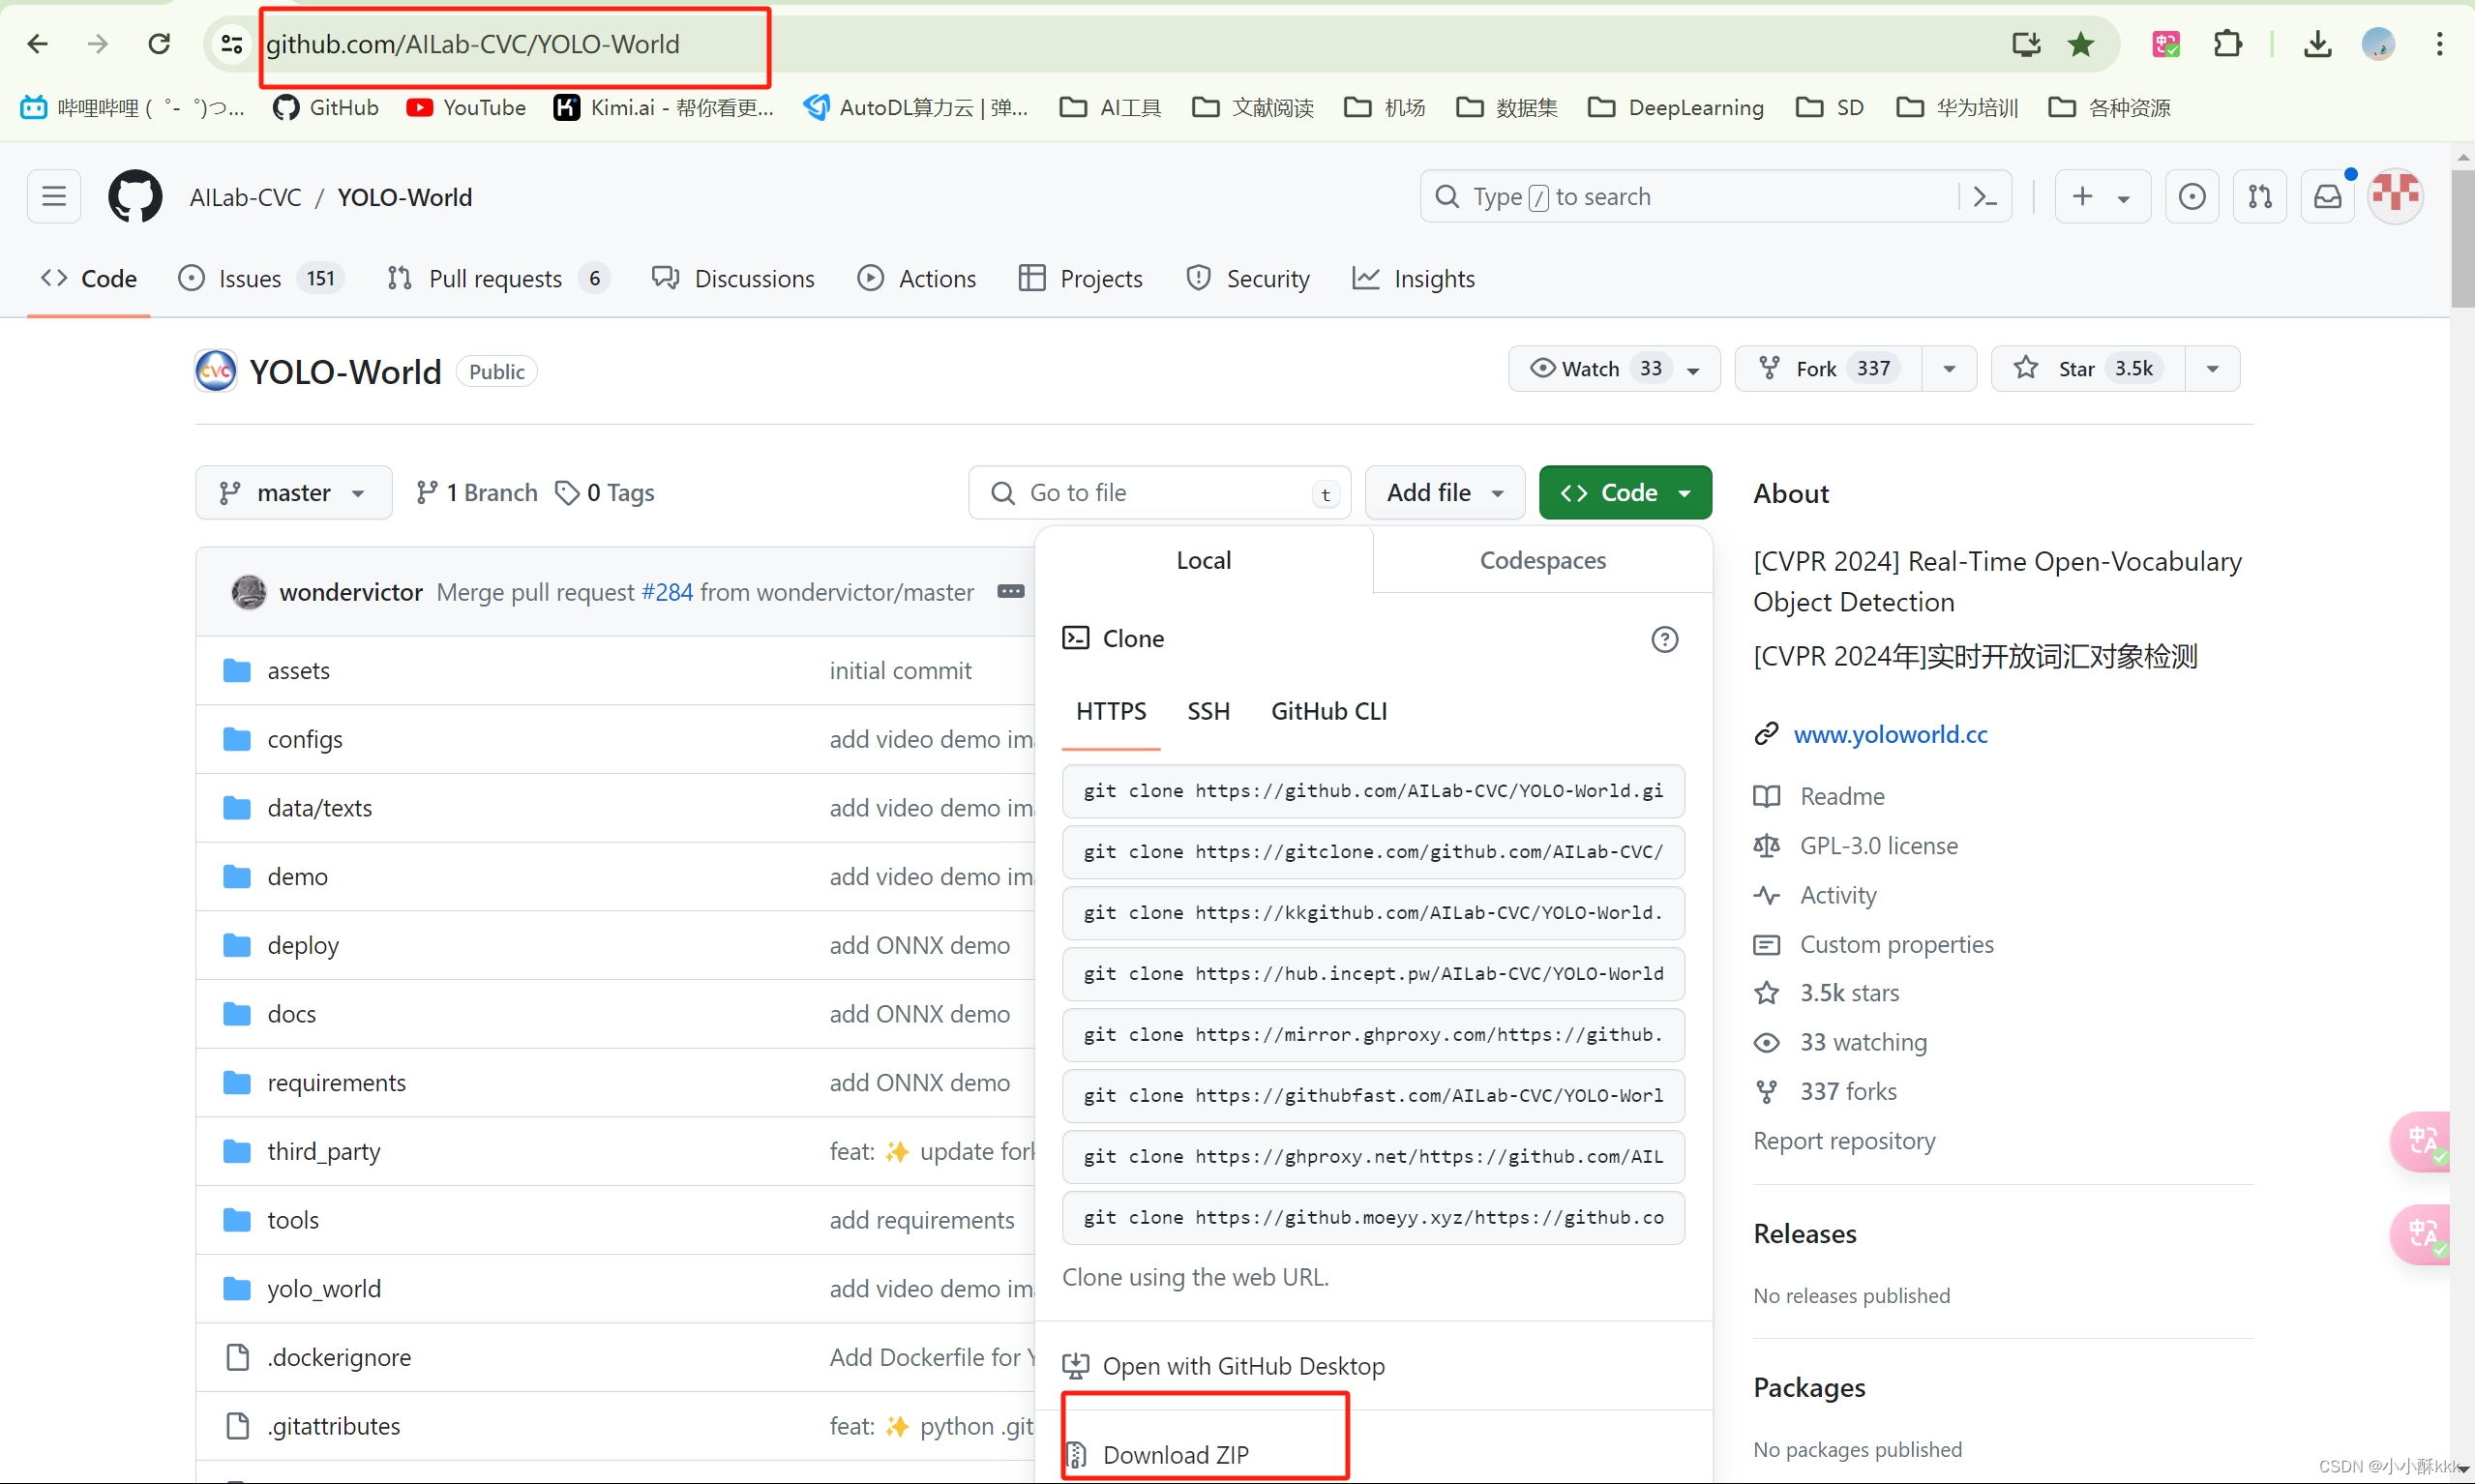Star the YOLO-World repository
Viewport: 2475px width, 1484px height.
click(2088, 369)
